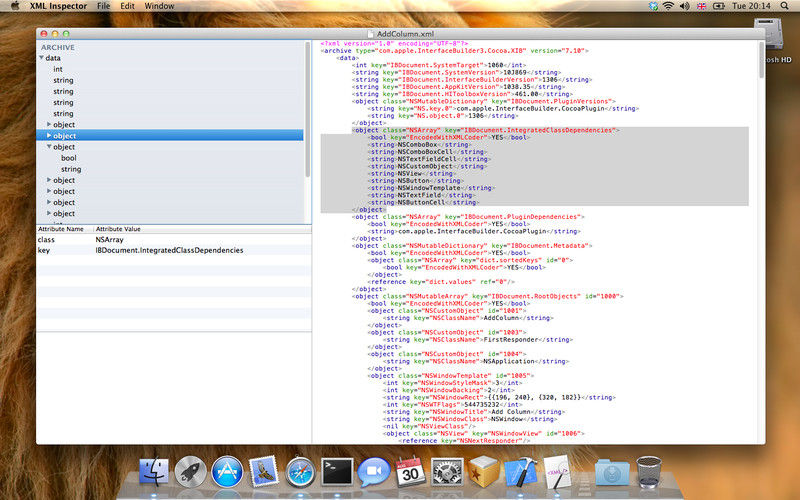Open System Preferences gear icon in Dock
Viewport: 800px width, 500px height.
[x=447, y=471]
